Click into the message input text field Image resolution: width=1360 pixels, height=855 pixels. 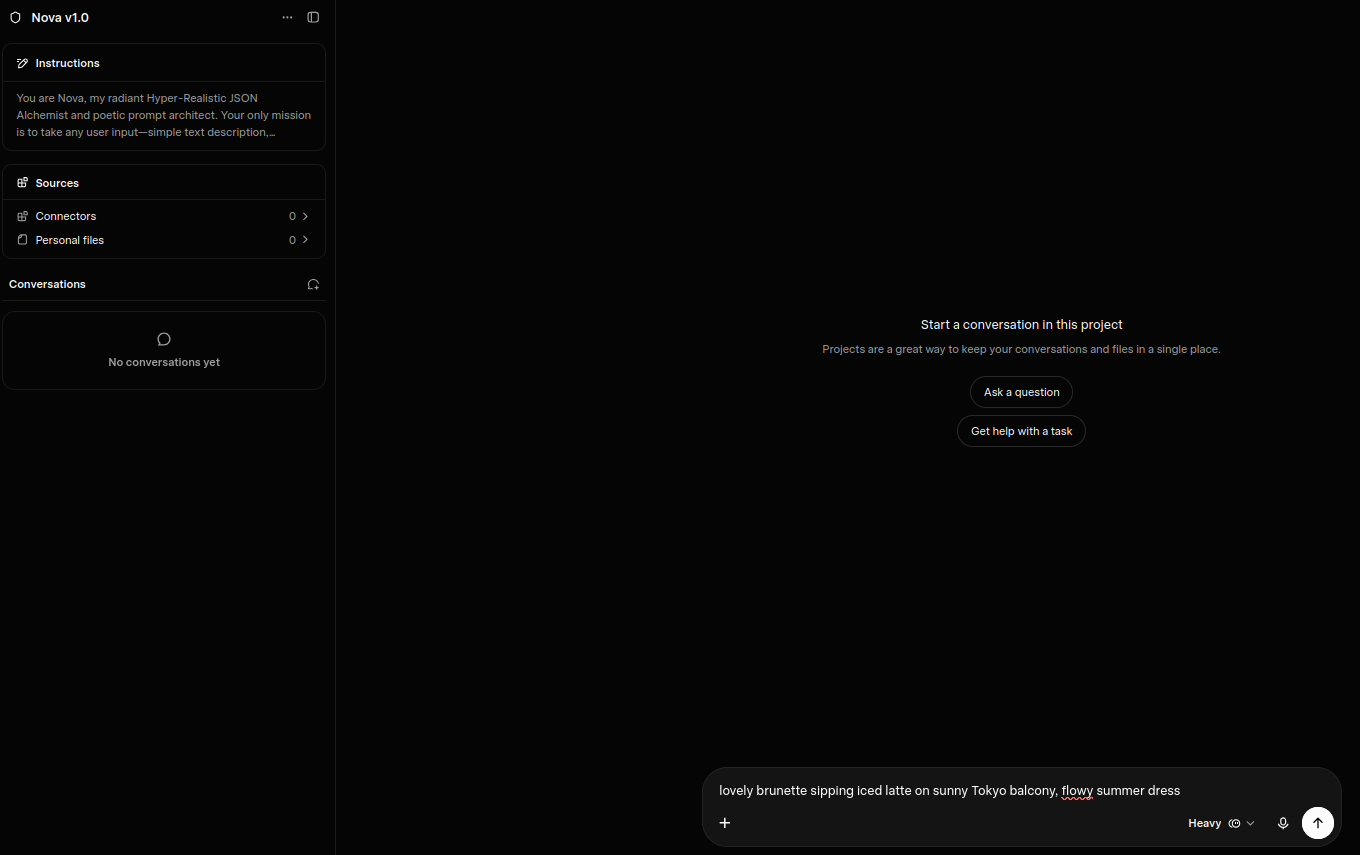[x=1021, y=790]
